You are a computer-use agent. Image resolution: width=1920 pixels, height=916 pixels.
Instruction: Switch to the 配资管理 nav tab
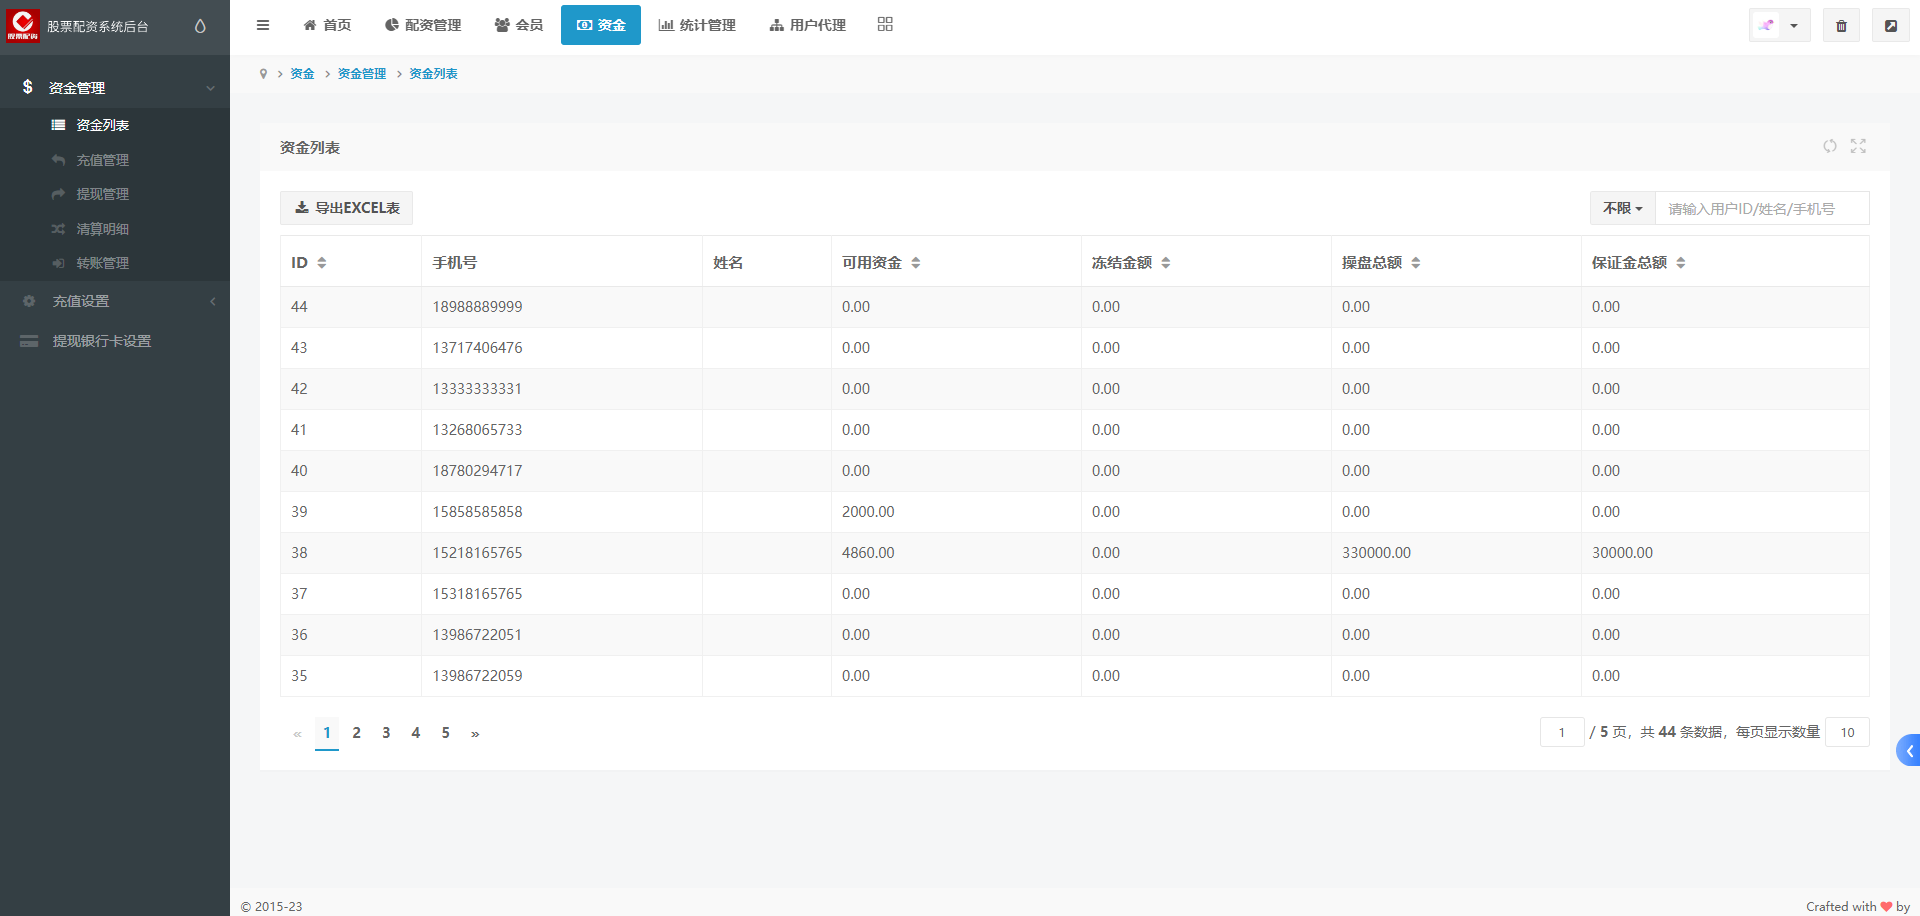click(423, 25)
